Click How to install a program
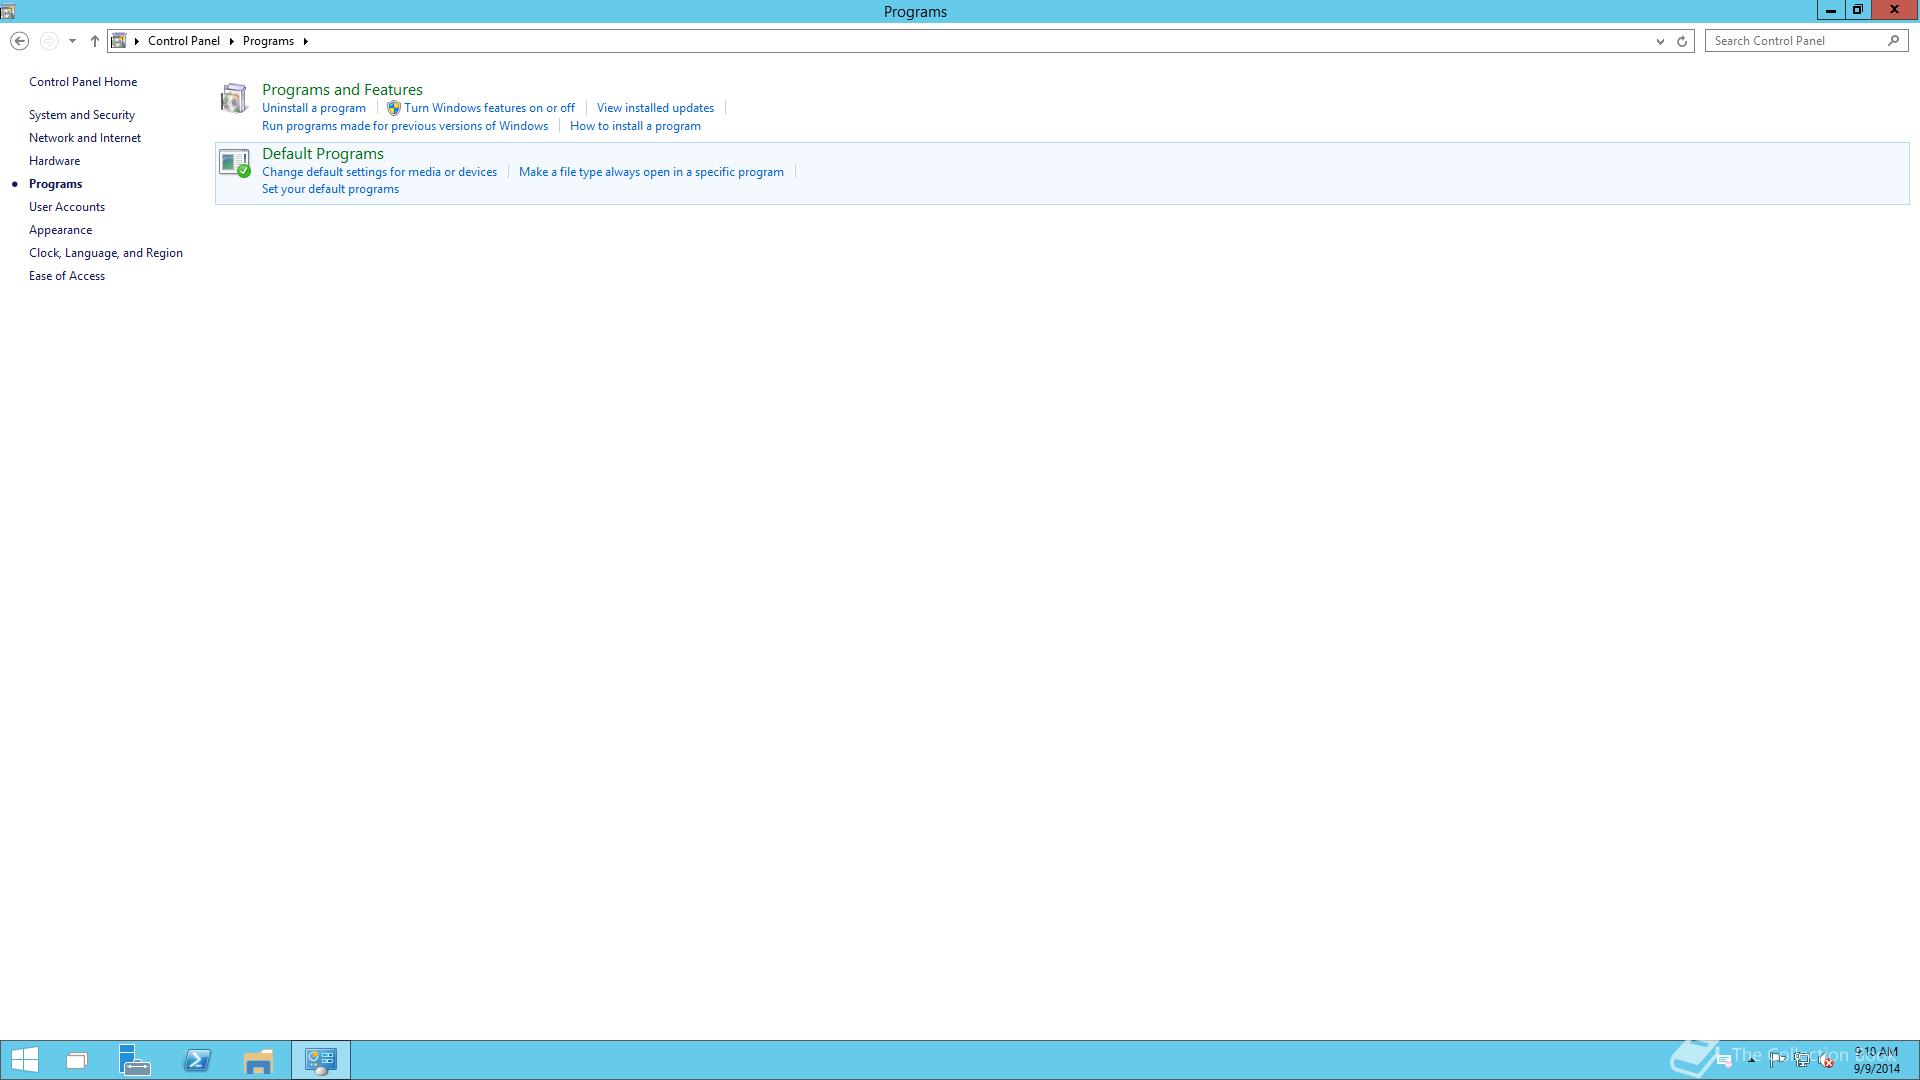Viewport: 1920px width, 1080px height. 635,126
